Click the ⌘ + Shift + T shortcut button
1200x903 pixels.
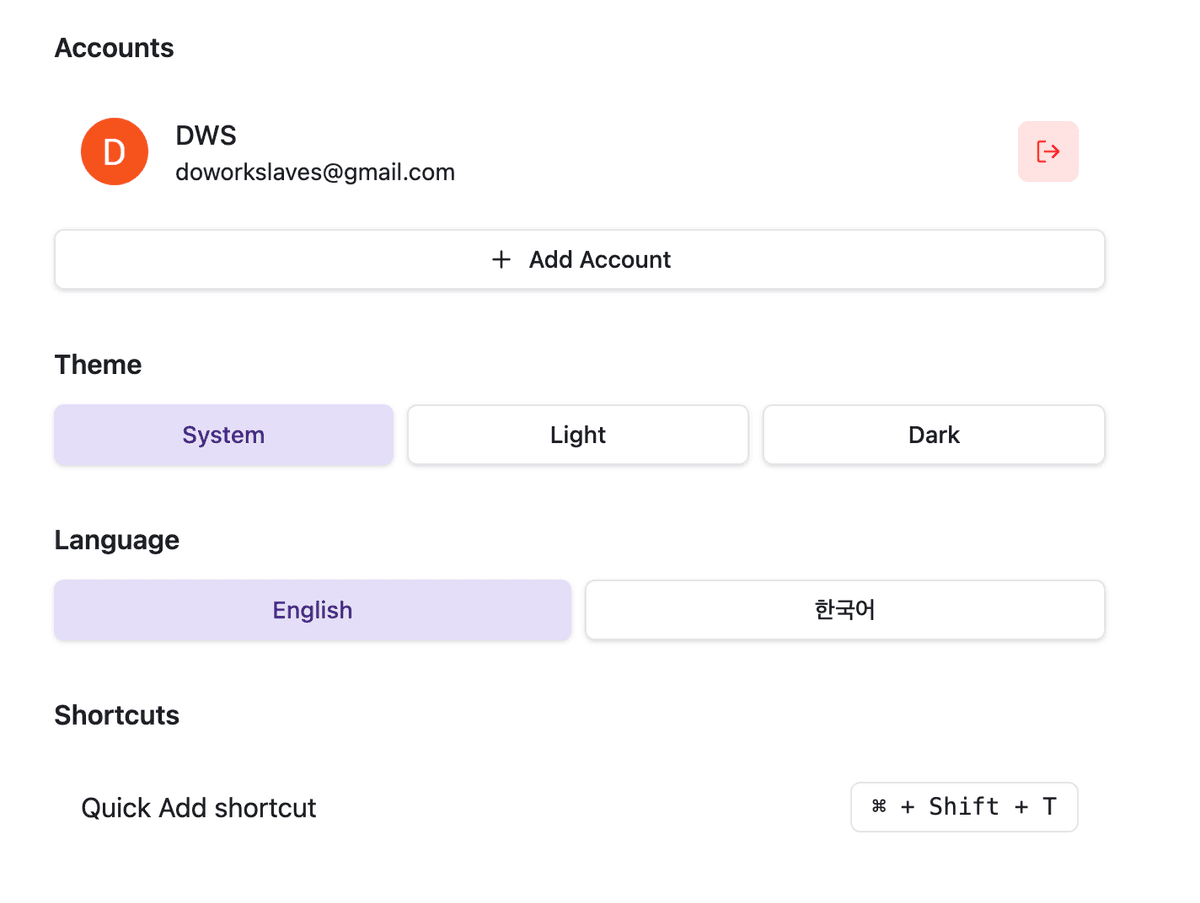click(963, 806)
